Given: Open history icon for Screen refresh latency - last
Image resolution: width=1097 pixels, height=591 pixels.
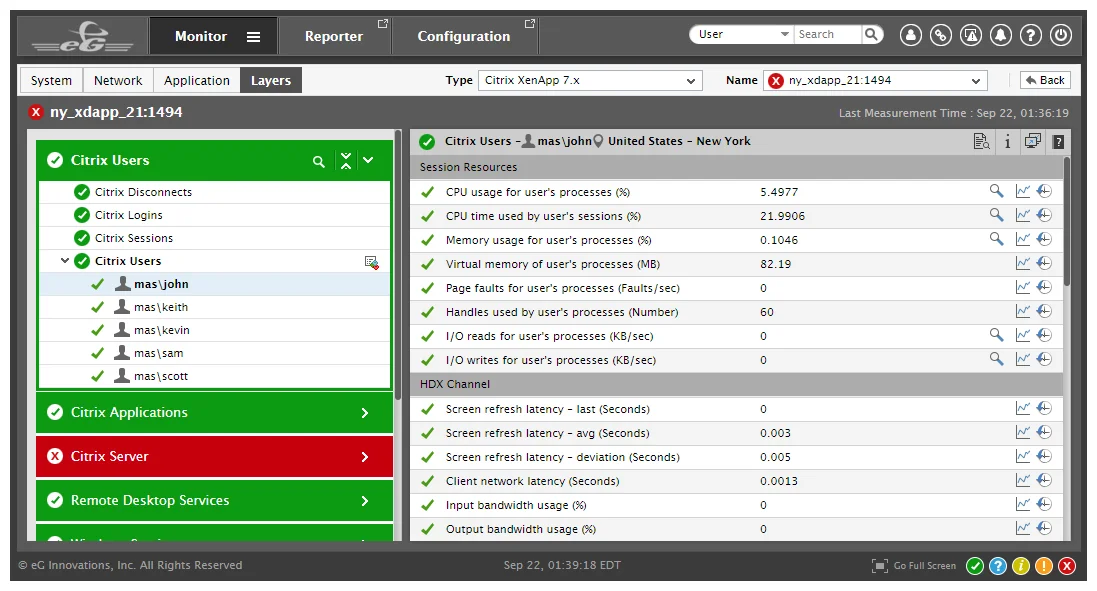Looking at the screenshot, I should tap(1045, 408).
